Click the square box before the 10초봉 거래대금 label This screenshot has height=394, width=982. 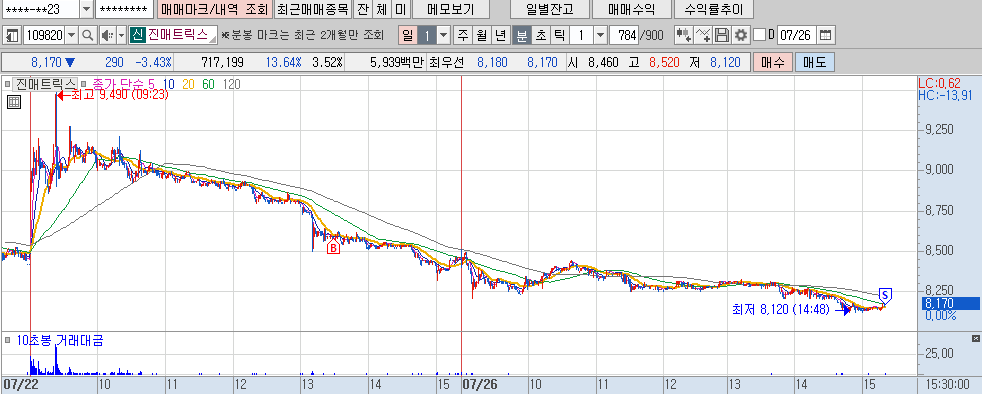click(x=8, y=341)
